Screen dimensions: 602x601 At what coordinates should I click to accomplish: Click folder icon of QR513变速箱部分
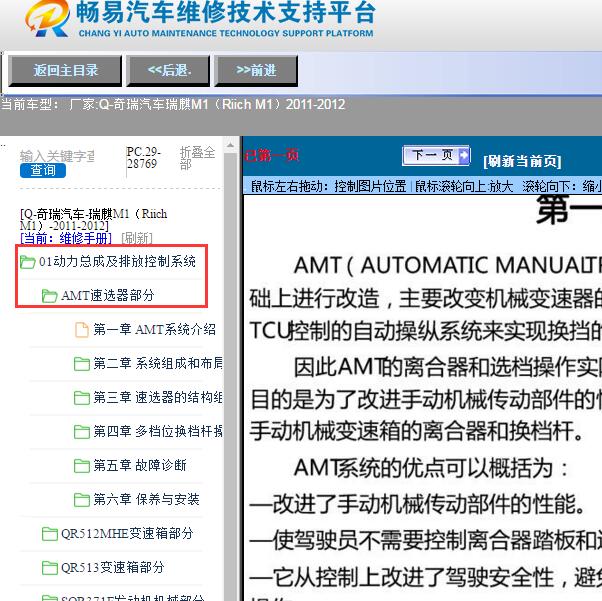[x=50, y=568]
